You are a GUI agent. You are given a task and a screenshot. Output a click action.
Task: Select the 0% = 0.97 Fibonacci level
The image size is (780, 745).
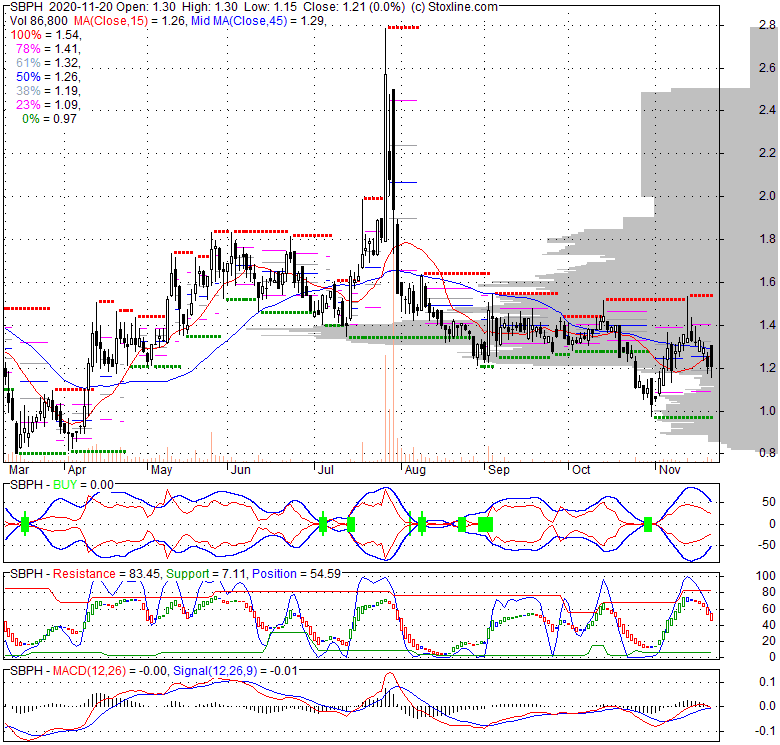tap(49, 118)
